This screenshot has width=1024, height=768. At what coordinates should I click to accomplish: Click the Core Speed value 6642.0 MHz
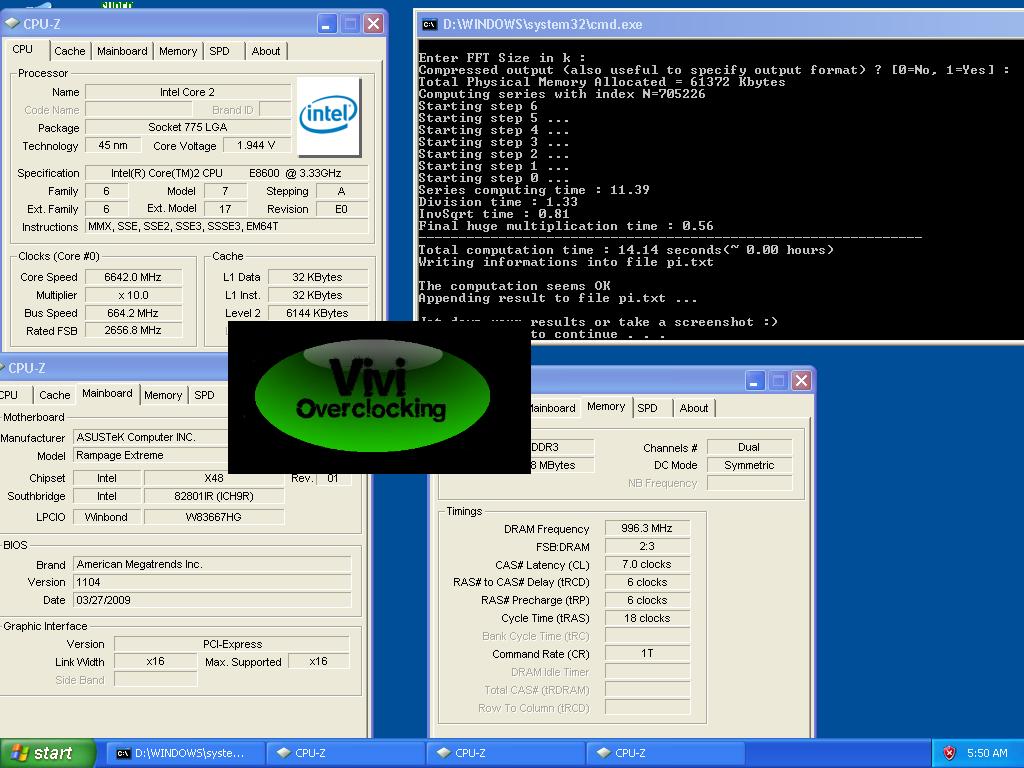click(133, 277)
